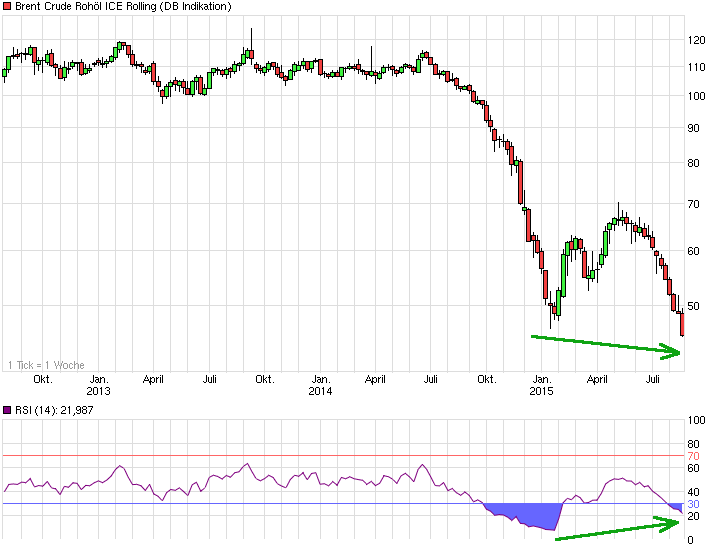This screenshot has height=548, width=726.
Task: Select the Jan. 2013 time axis label
Action: 99,385
